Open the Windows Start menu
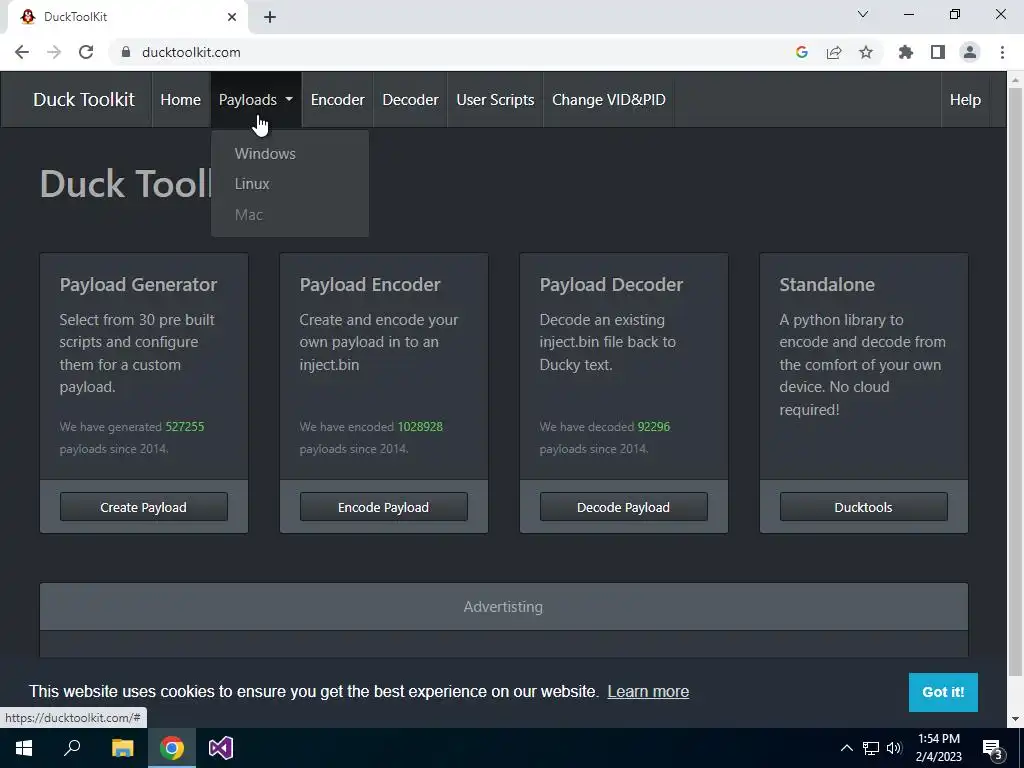Screen dimensions: 1024x768 (x=24, y=748)
